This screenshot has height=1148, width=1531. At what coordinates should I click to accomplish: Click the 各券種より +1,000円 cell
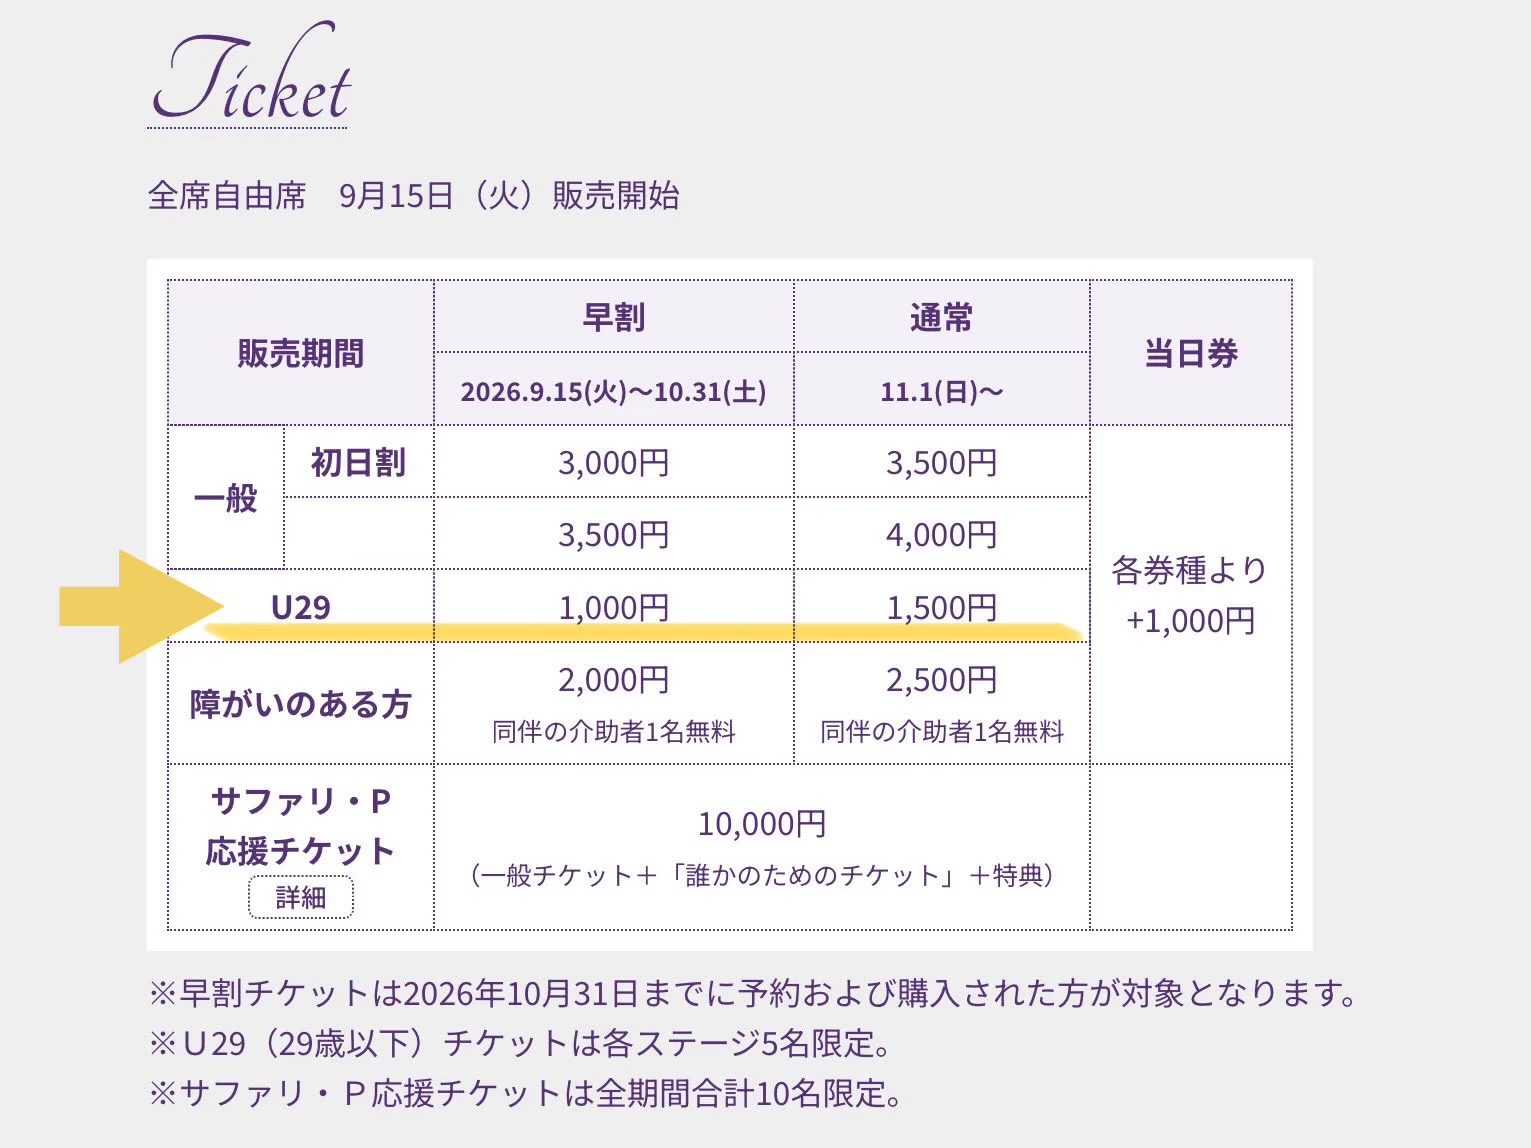coord(1190,595)
